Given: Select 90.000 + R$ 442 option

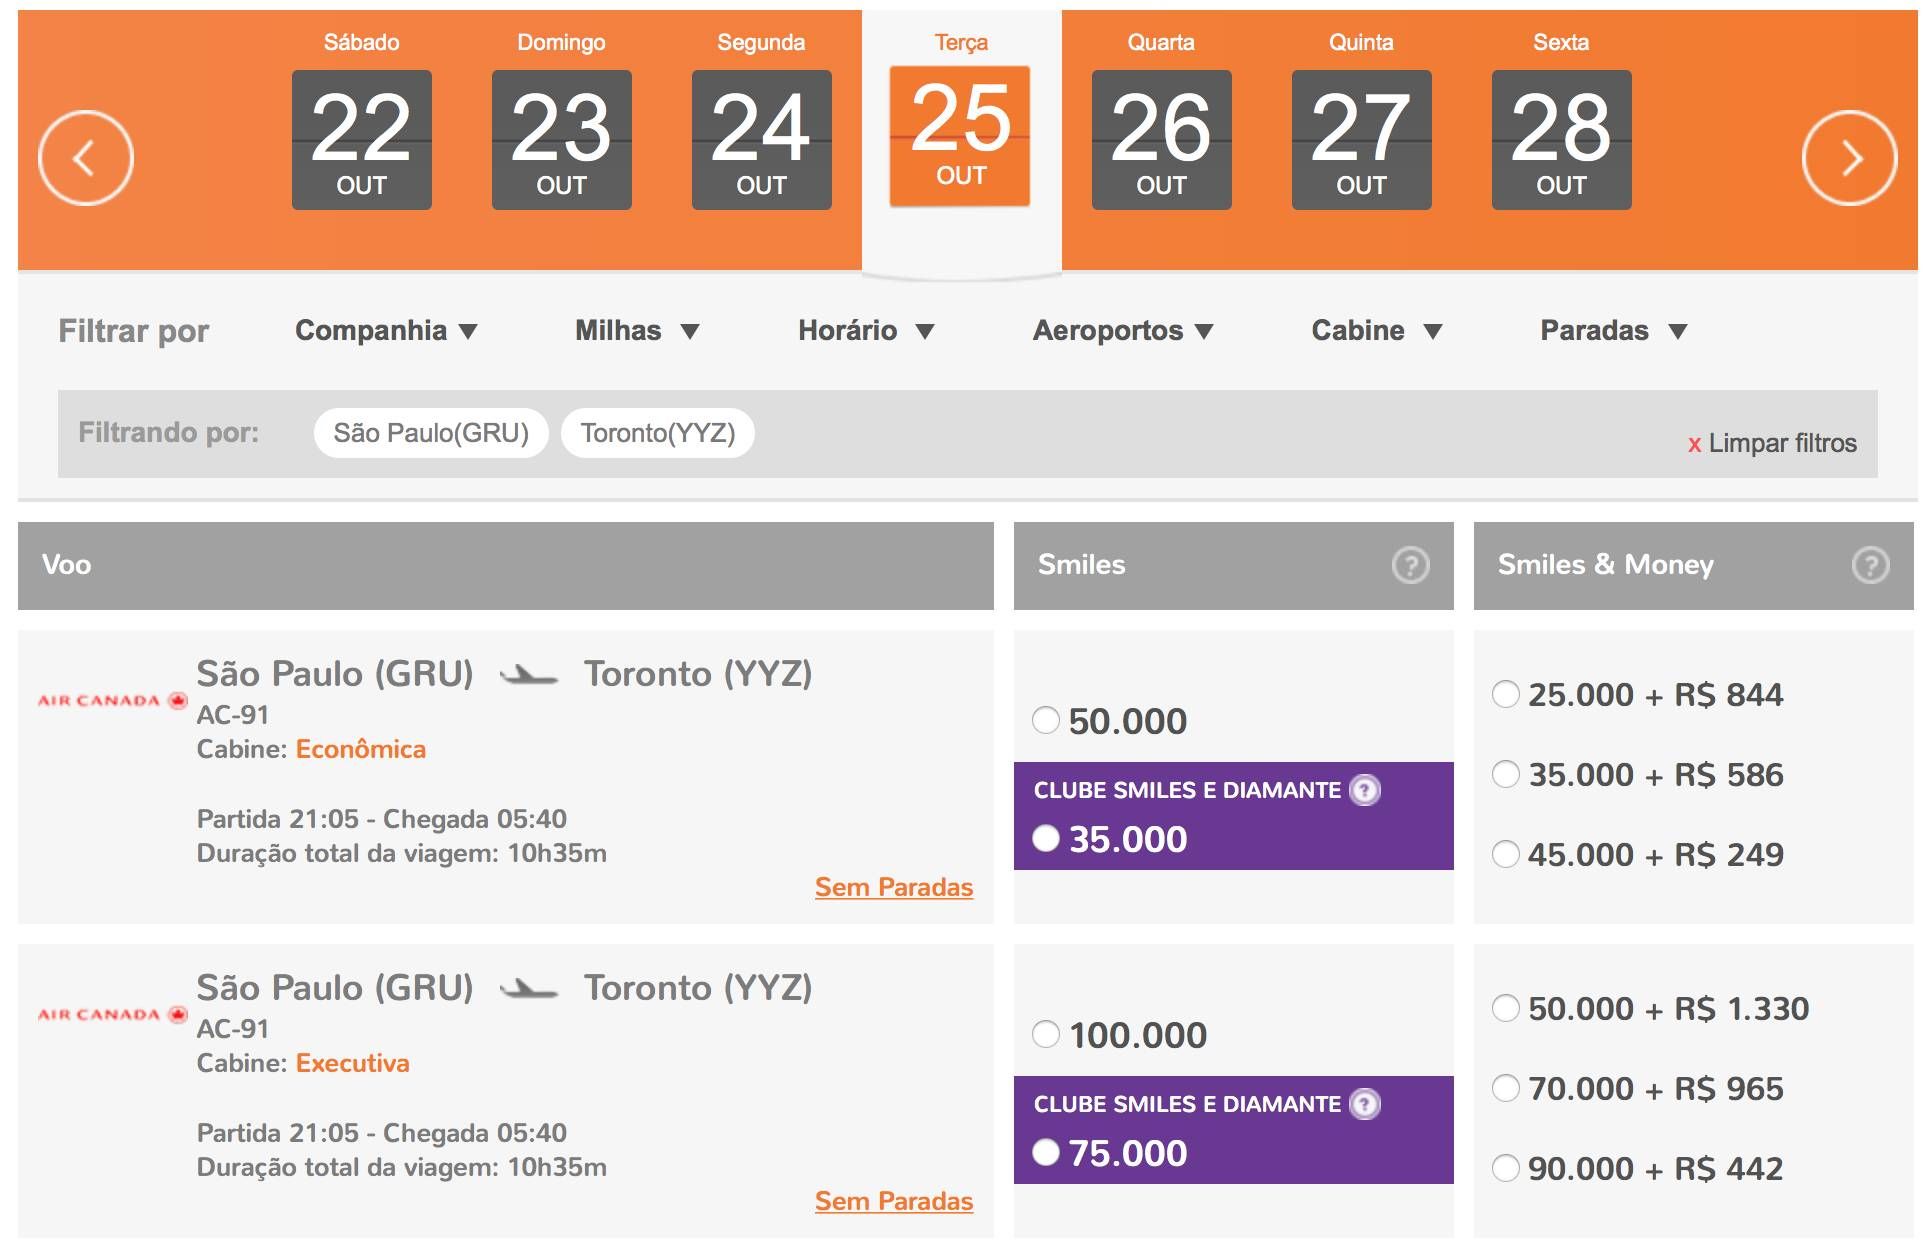Looking at the screenshot, I should click(x=1506, y=1168).
